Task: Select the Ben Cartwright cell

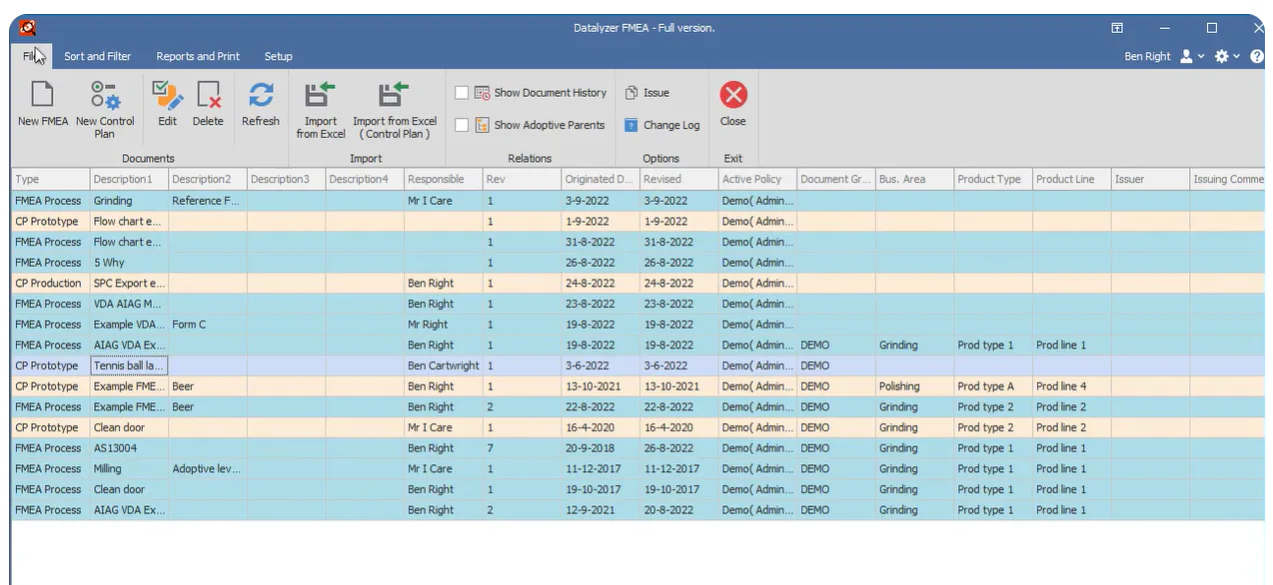Action: click(444, 366)
